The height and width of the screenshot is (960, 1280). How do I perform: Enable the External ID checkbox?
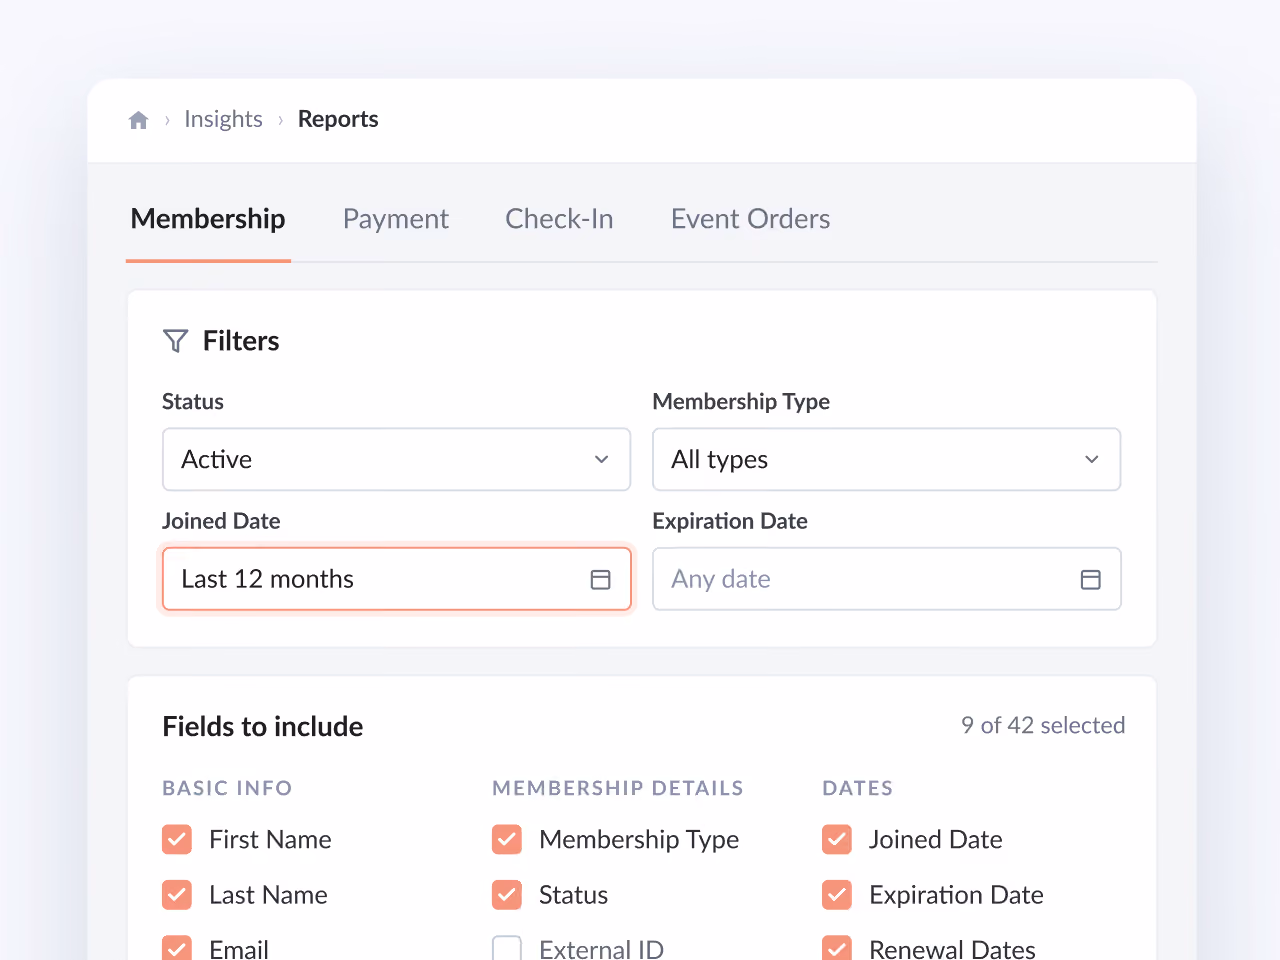[x=507, y=949]
